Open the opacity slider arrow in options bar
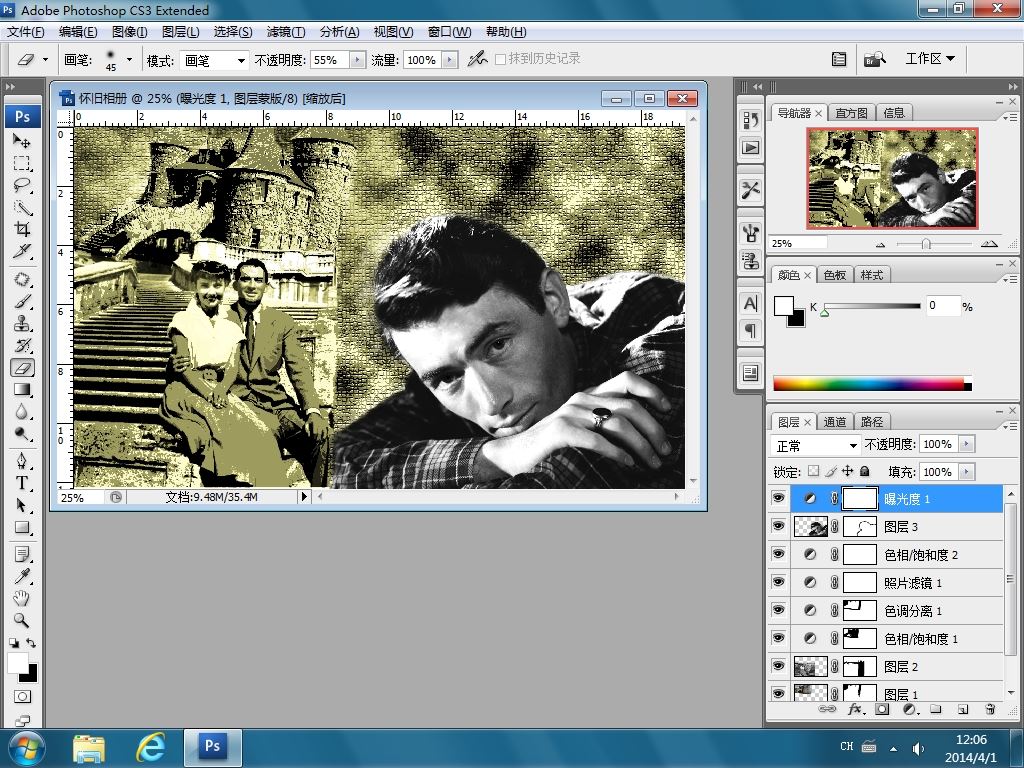The image size is (1024, 768). tap(357, 60)
